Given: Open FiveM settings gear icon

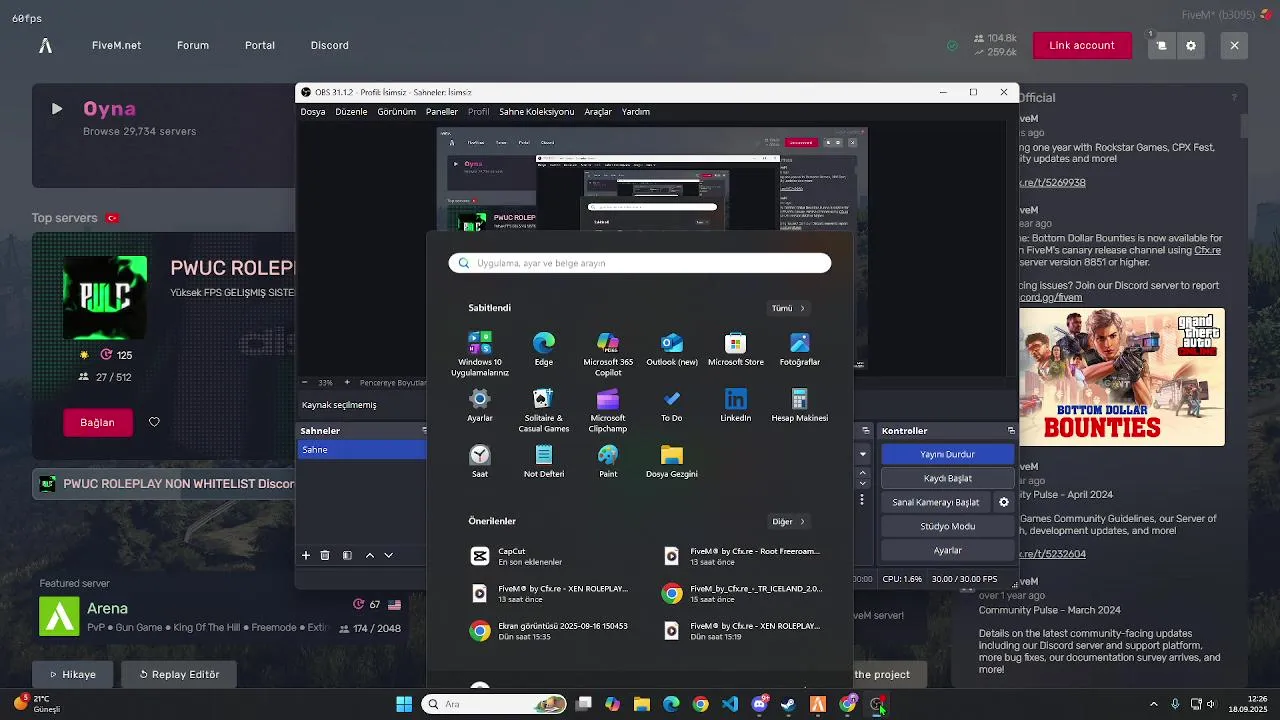Looking at the screenshot, I should click(x=1191, y=45).
